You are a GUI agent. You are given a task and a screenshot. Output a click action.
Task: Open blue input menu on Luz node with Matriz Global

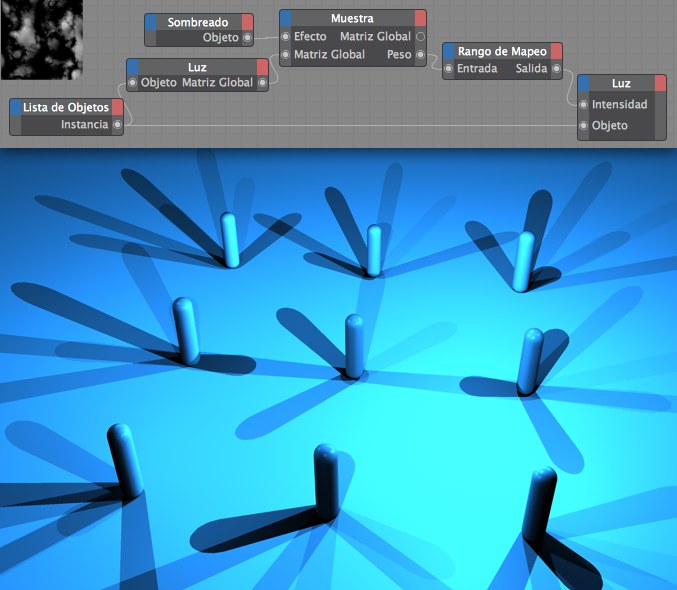[x=133, y=67]
